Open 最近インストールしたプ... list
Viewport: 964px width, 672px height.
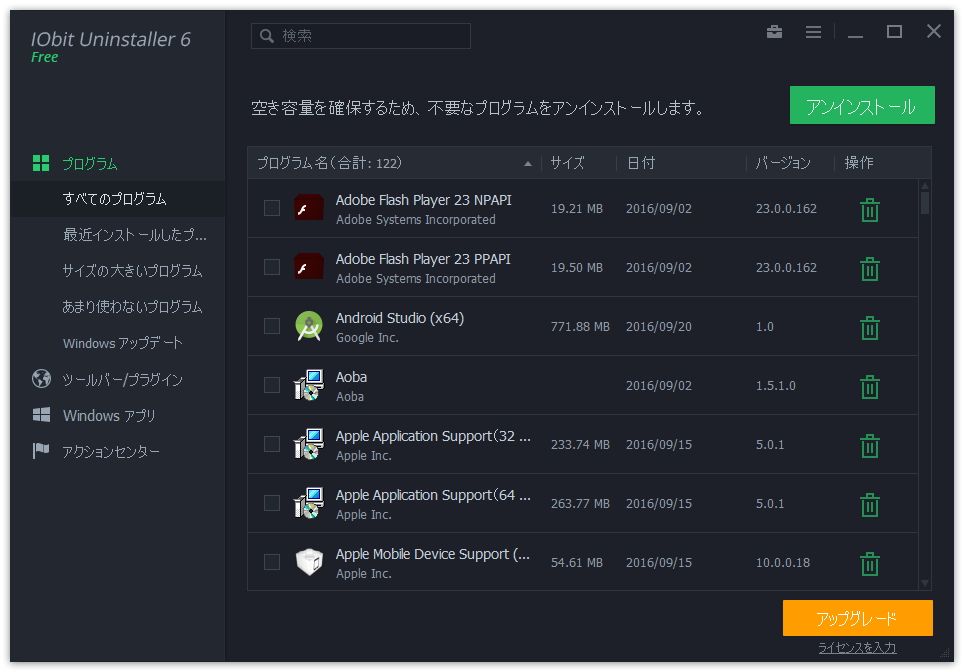pyautogui.click(x=135, y=235)
